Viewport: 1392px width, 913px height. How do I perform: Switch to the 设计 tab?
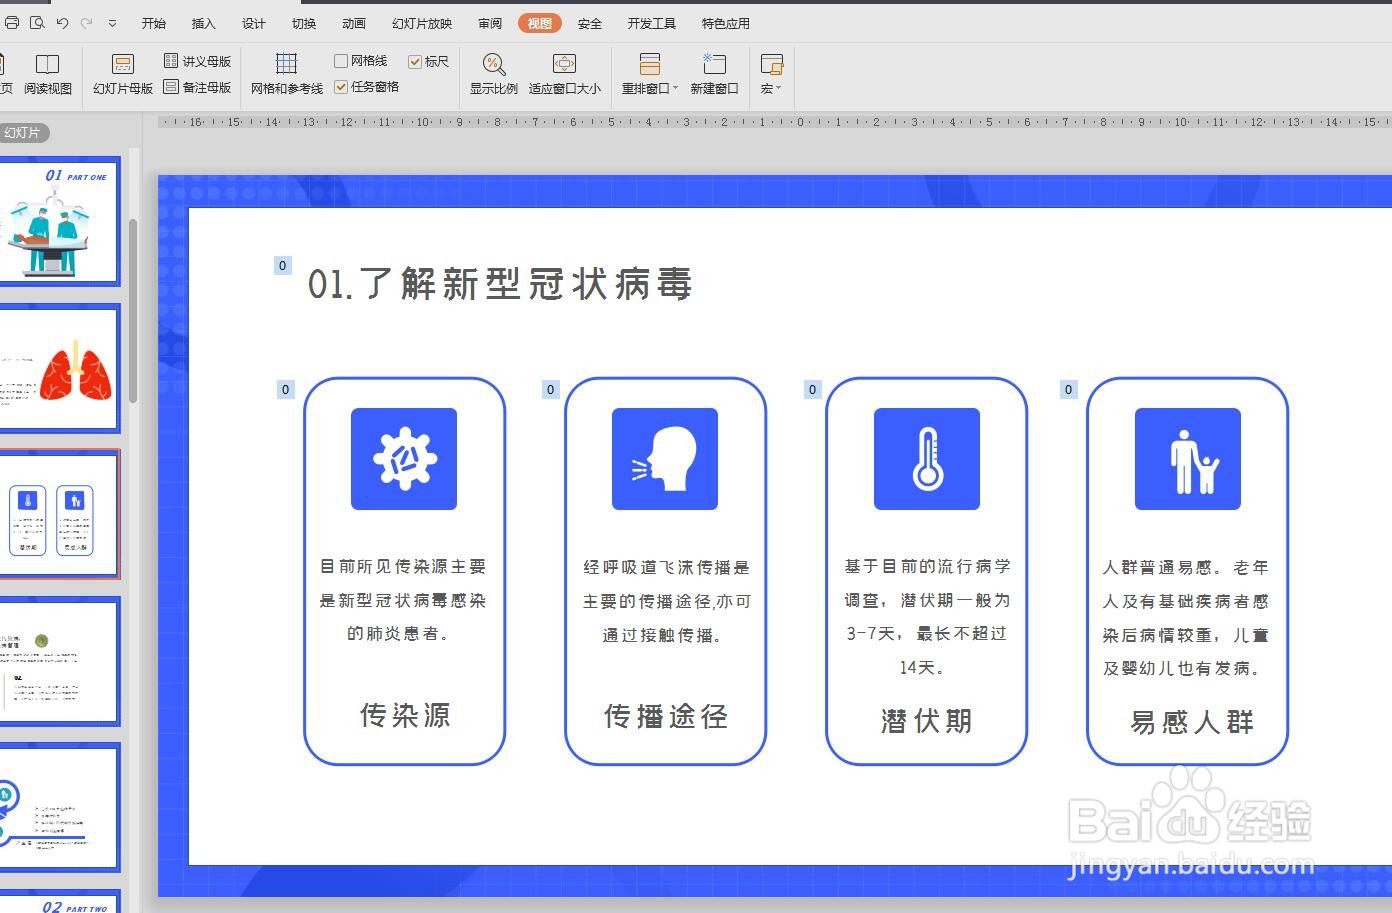(x=254, y=23)
